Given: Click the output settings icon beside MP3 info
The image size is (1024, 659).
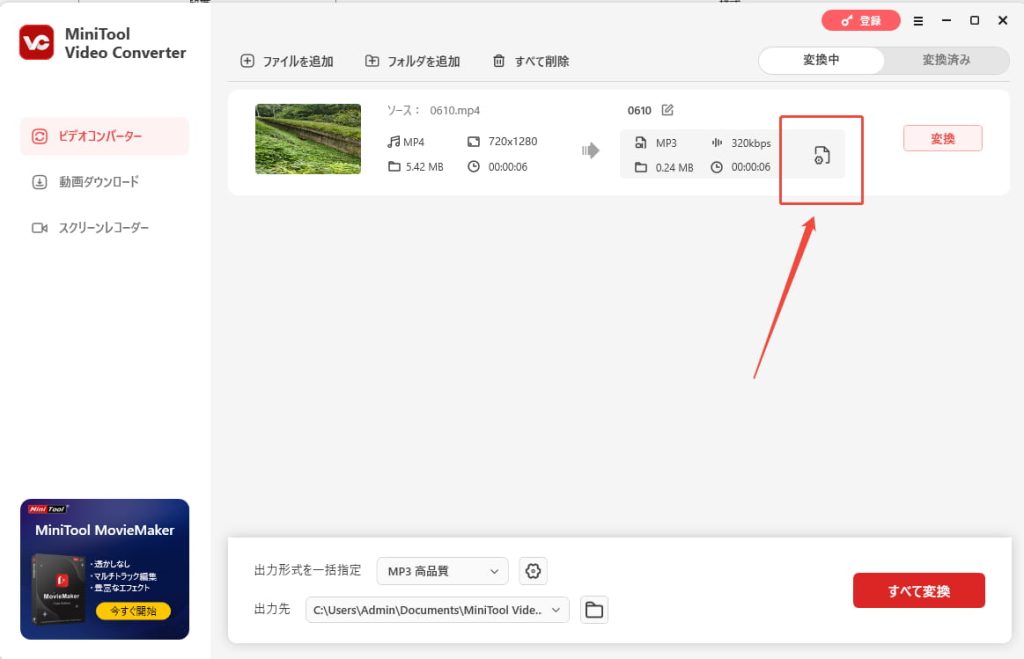Looking at the screenshot, I should (821, 155).
